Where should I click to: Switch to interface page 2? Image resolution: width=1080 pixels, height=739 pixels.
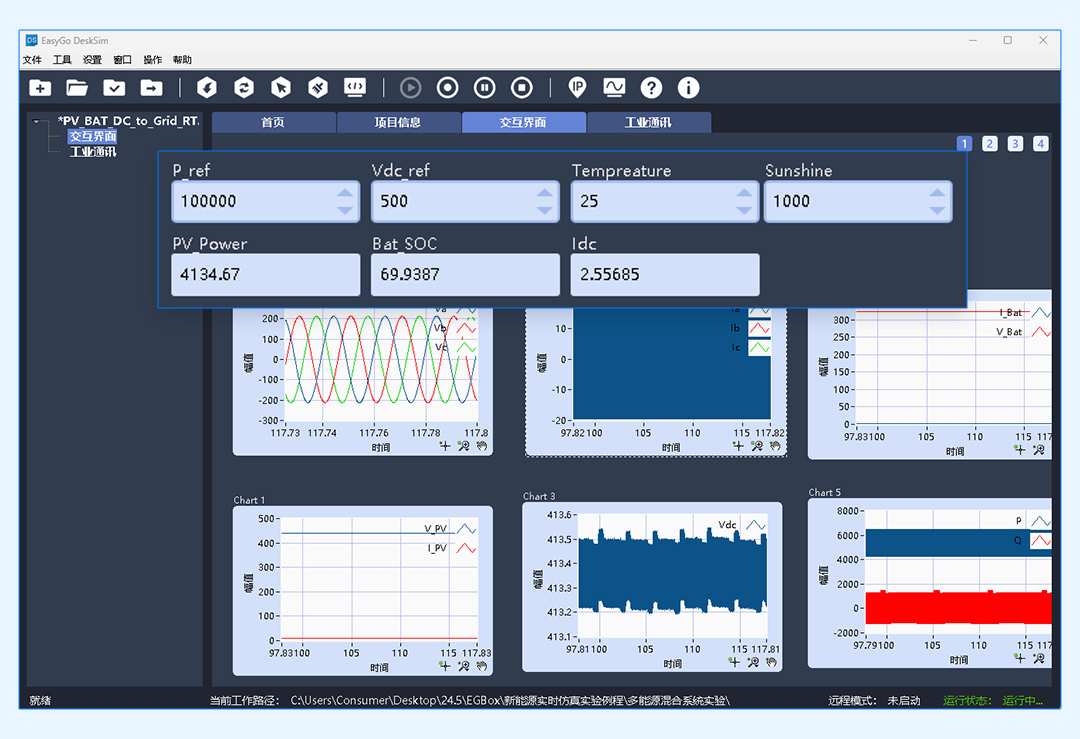(990, 144)
